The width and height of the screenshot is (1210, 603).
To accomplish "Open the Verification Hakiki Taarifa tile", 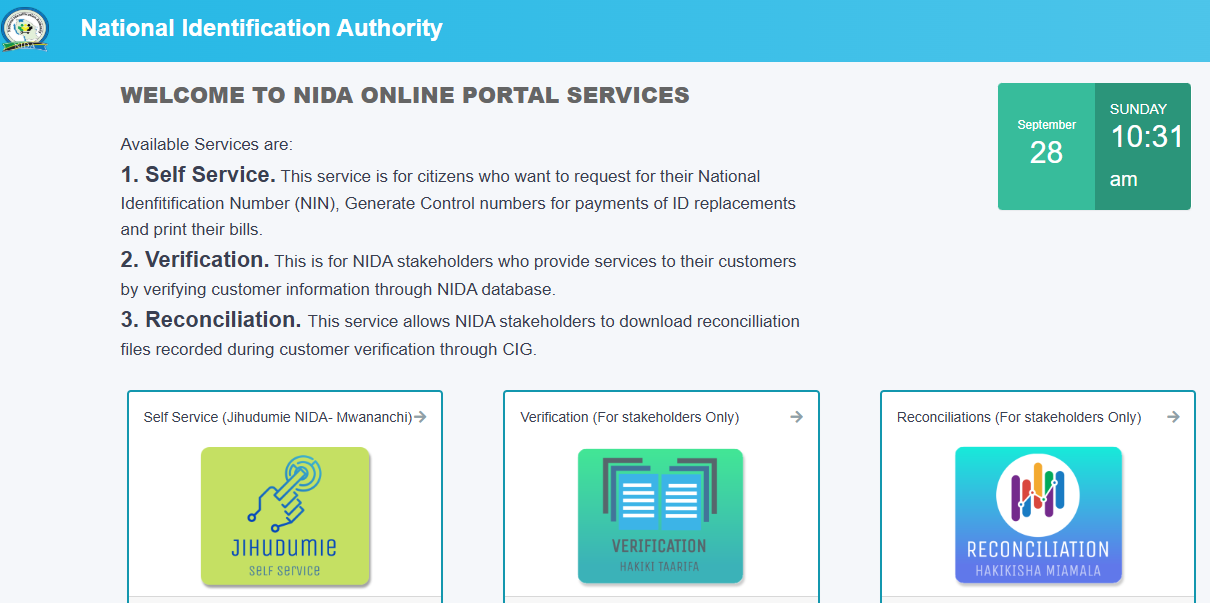I will tap(660, 516).
